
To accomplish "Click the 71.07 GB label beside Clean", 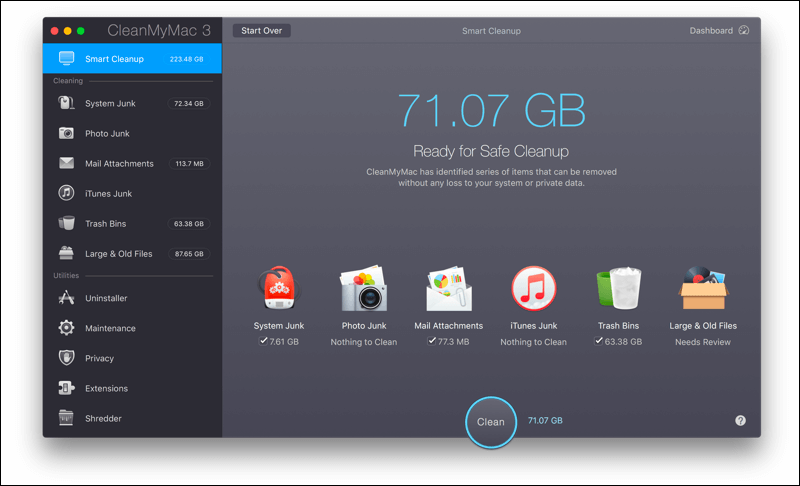I will pos(545,421).
